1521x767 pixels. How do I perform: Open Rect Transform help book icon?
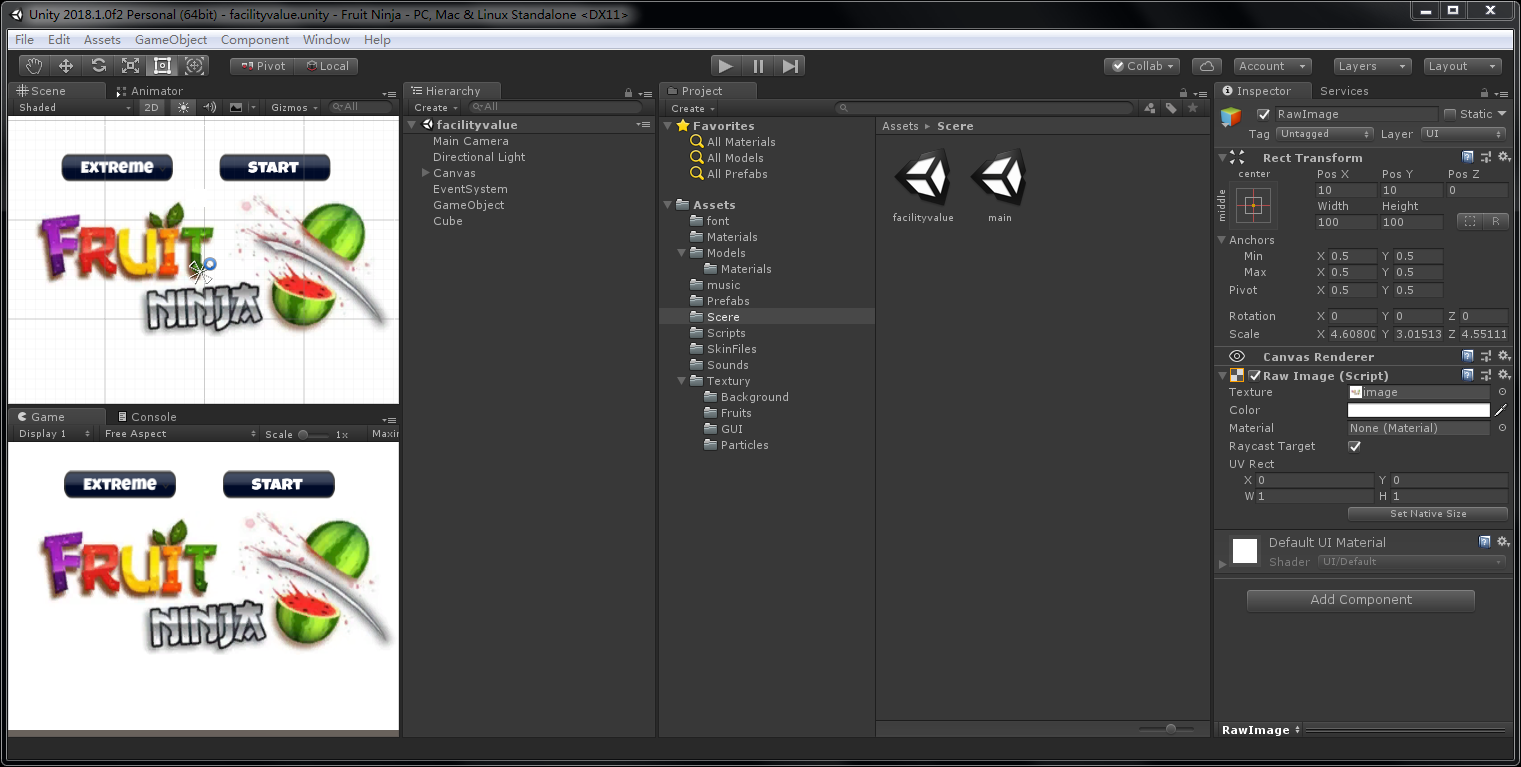(1468, 157)
